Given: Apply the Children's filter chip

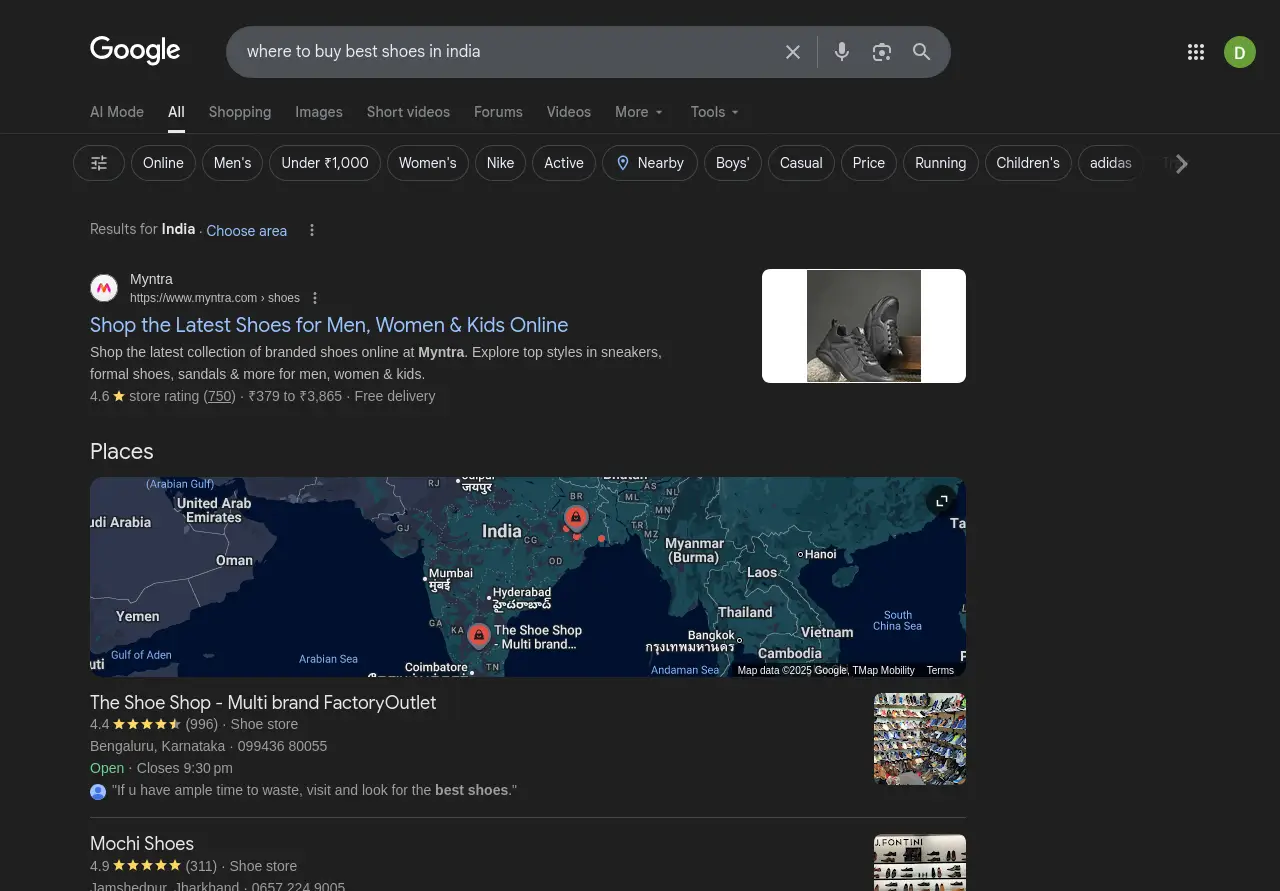Looking at the screenshot, I should pyautogui.click(x=1028, y=163).
